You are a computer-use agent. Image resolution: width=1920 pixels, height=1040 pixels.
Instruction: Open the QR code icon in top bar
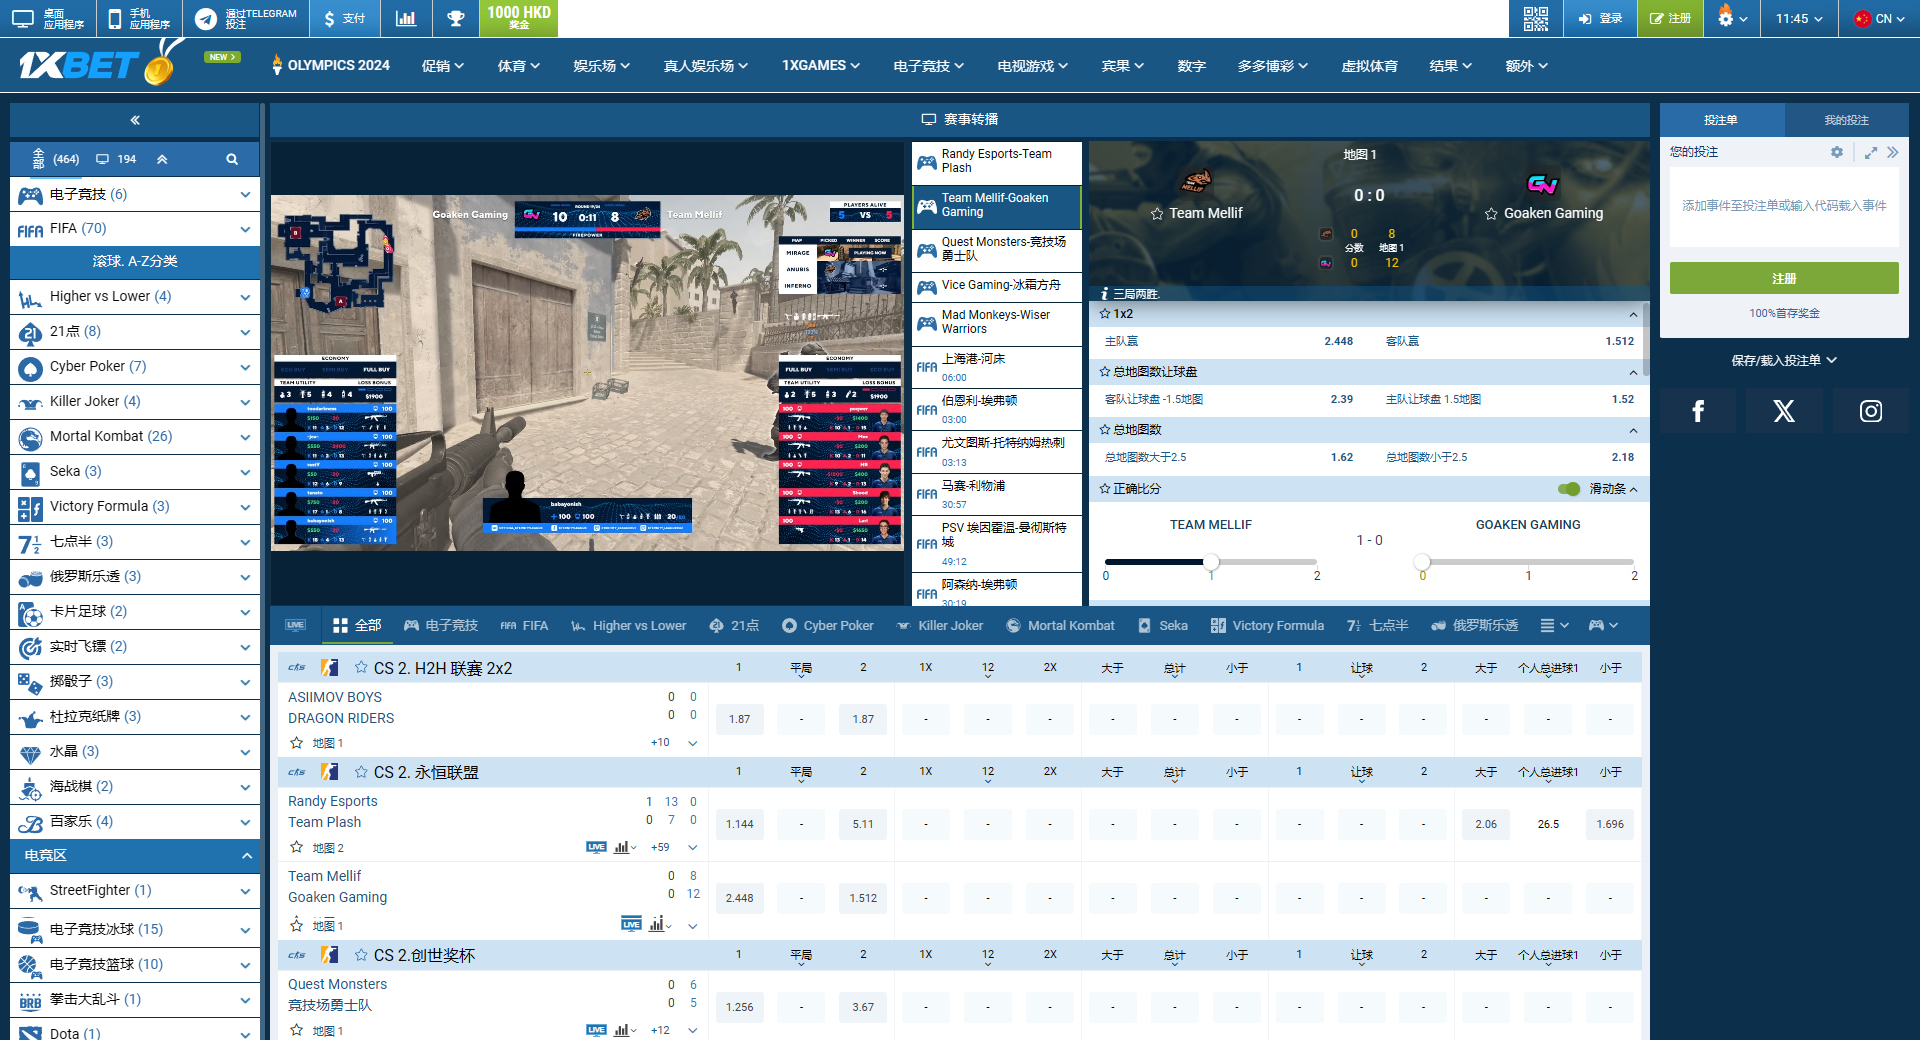point(1535,18)
